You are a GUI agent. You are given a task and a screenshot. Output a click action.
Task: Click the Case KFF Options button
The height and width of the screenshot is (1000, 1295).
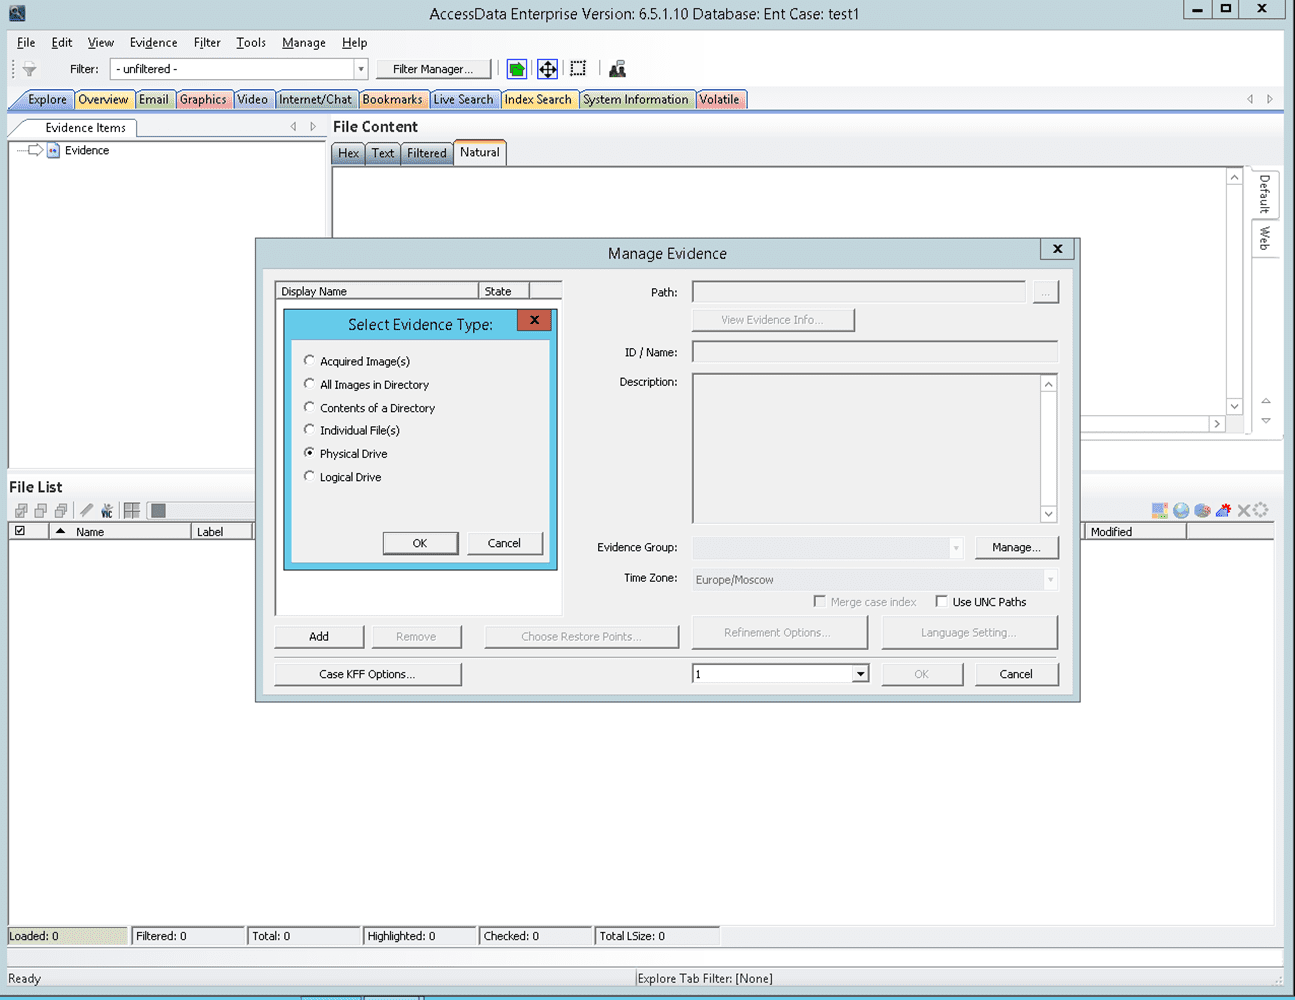(x=367, y=674)
